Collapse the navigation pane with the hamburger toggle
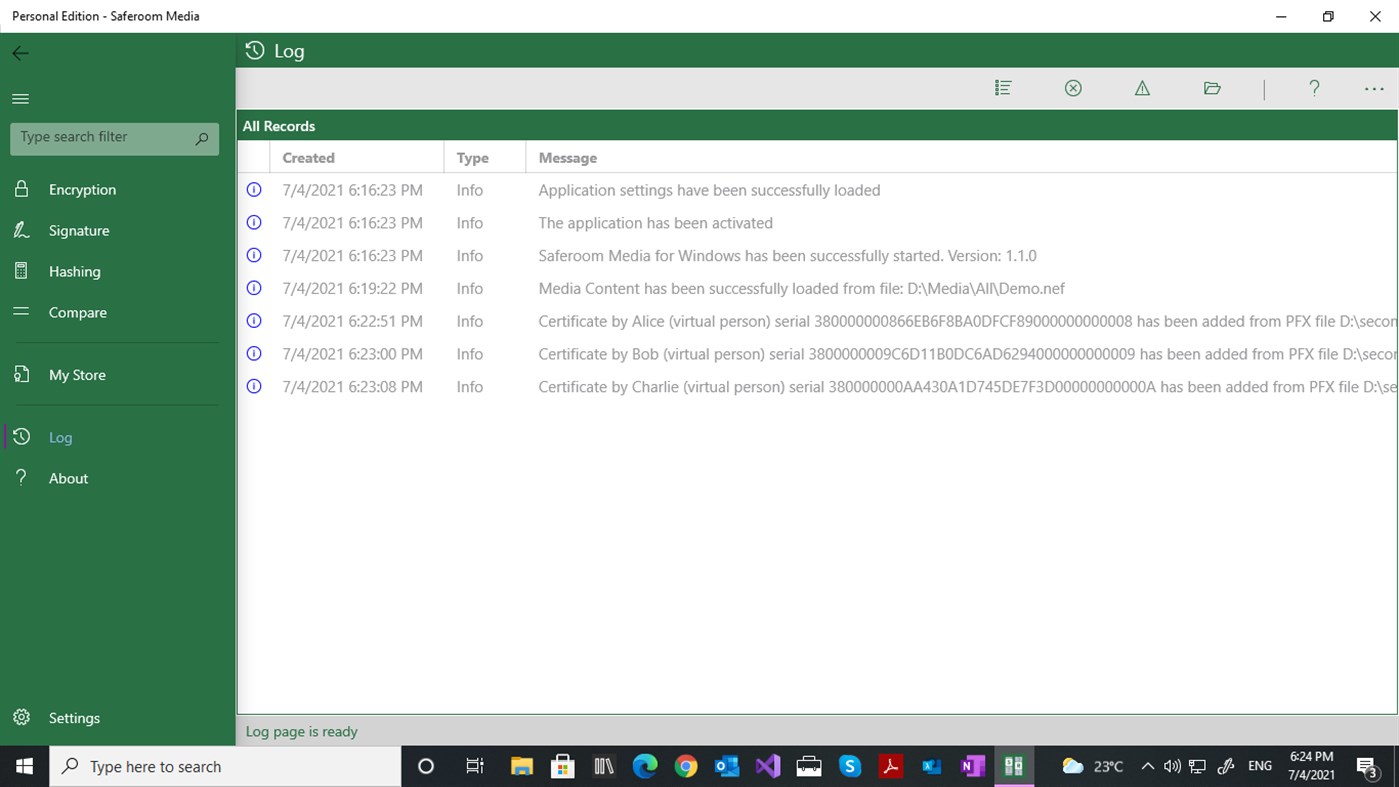 tap(20, 98)
